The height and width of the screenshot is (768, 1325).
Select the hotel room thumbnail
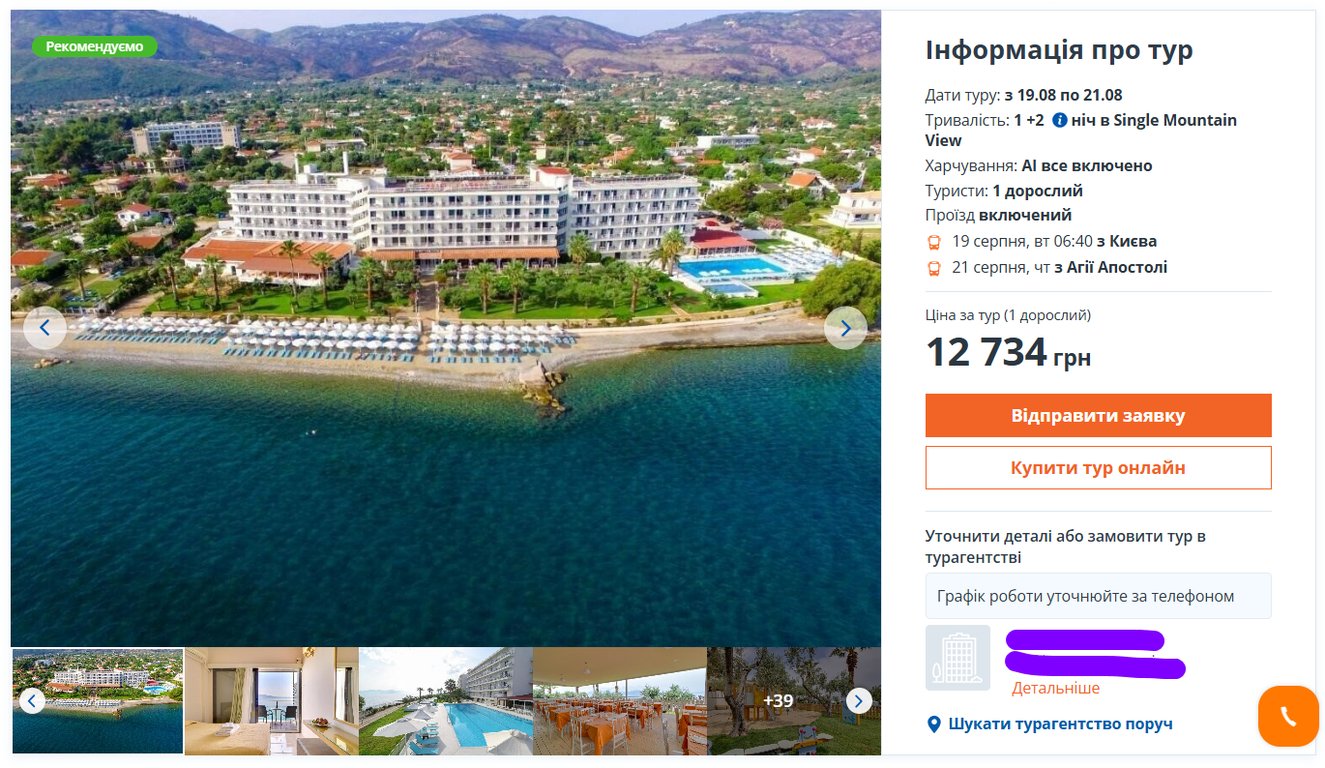pos(270,701)
